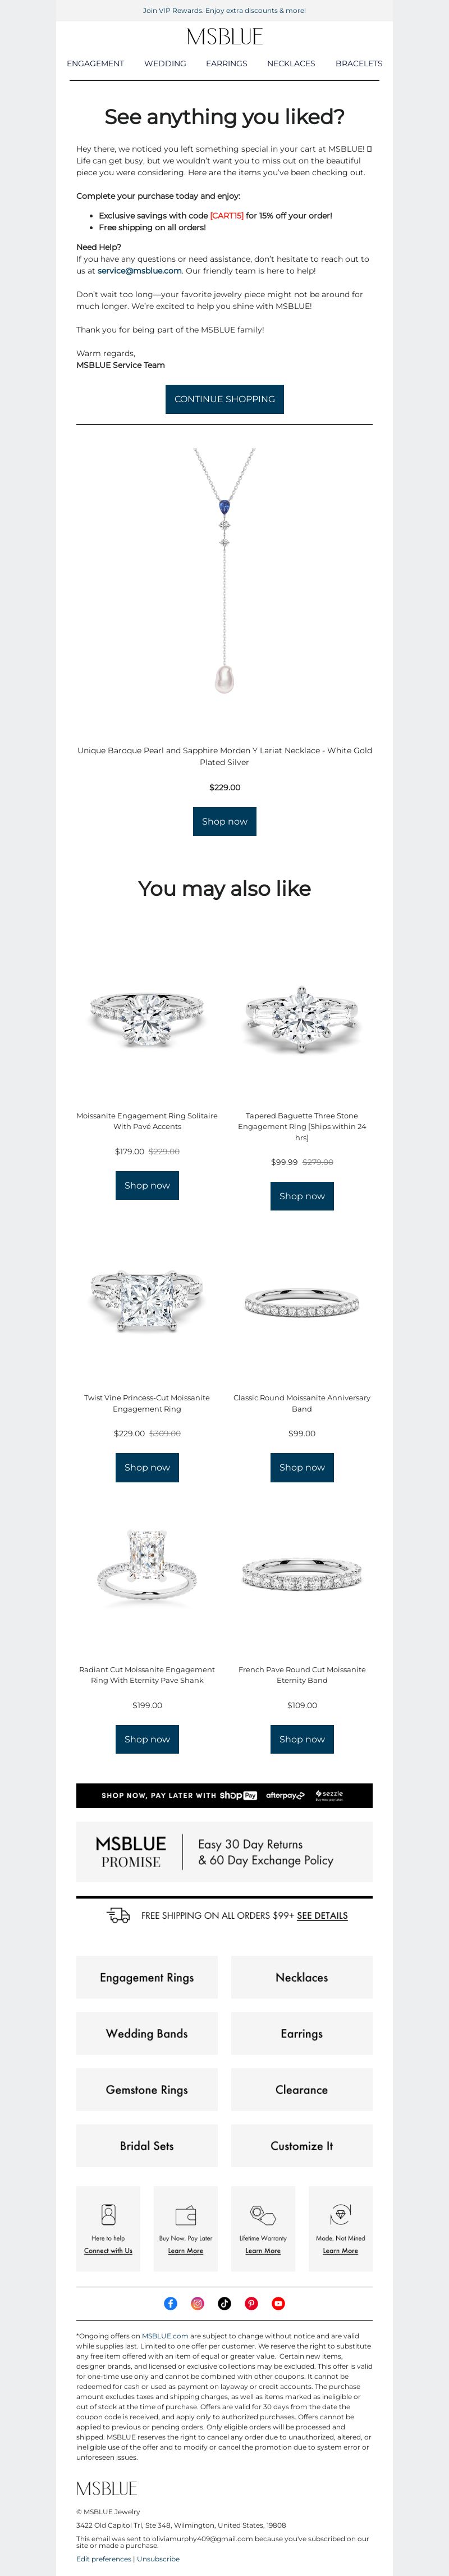Click the Lifetime Warranty icon
Screen dimensions: 449x2576
pos(263,2214)
